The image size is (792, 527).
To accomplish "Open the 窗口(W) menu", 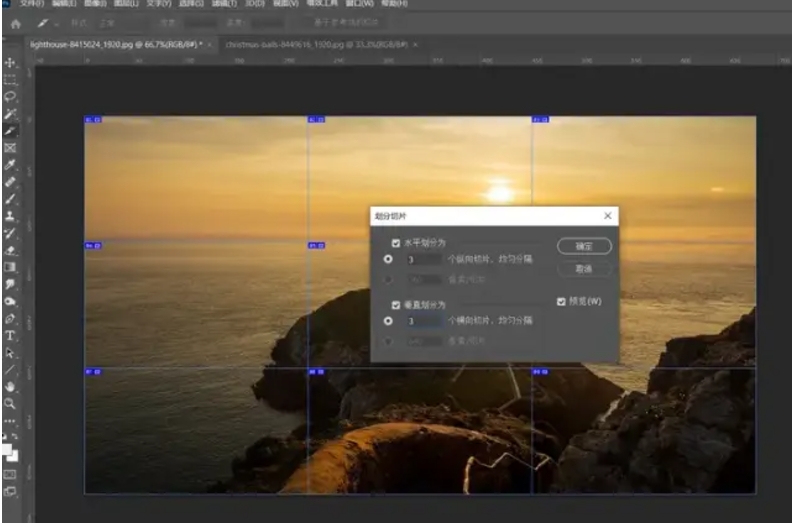I will point(360,4).
